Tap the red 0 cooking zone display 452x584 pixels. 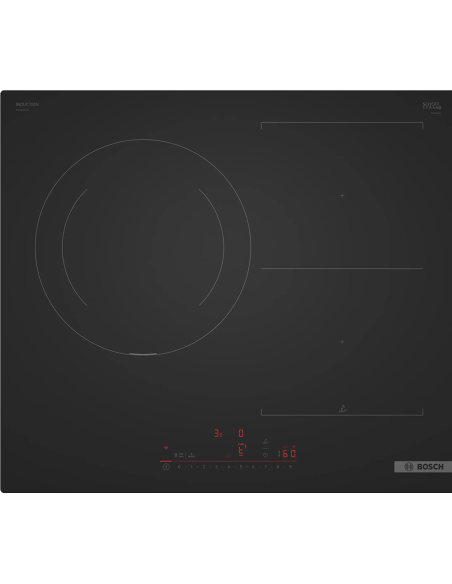click(241, 433)
